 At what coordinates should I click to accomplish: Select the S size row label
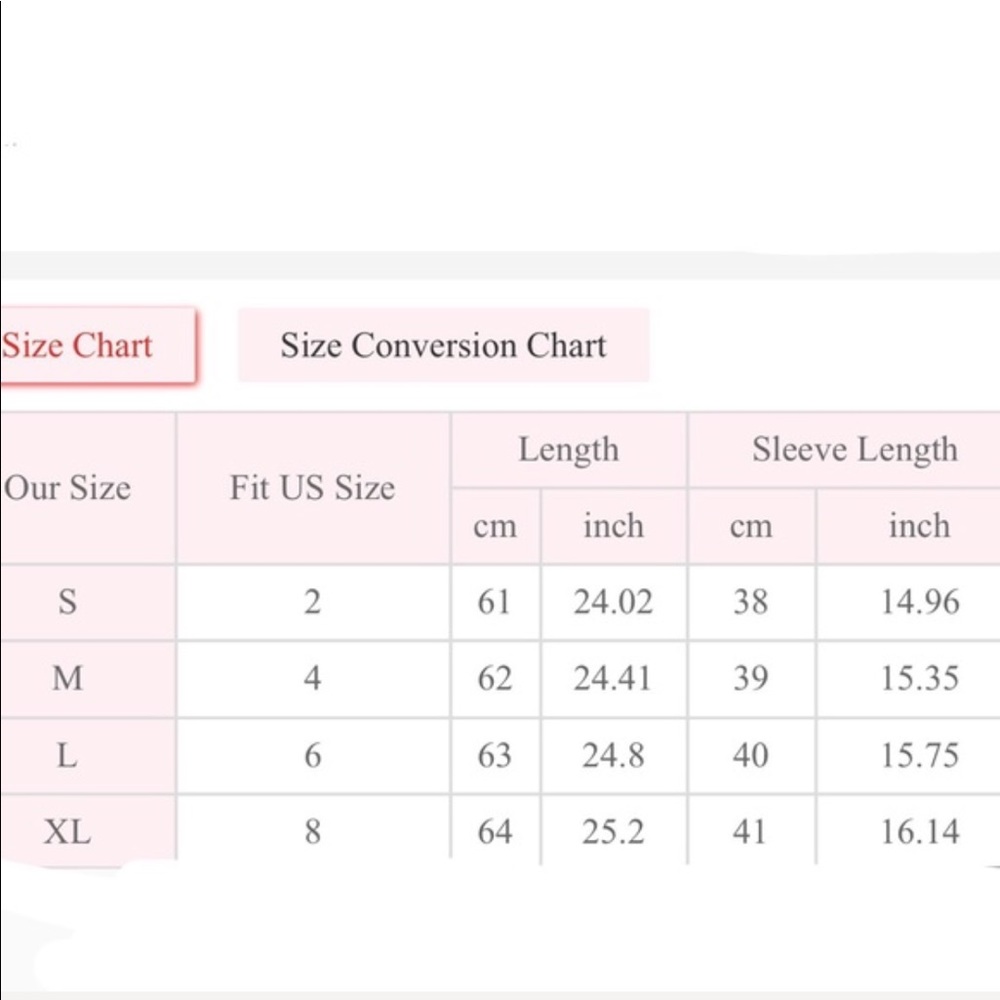coord(67,602)
